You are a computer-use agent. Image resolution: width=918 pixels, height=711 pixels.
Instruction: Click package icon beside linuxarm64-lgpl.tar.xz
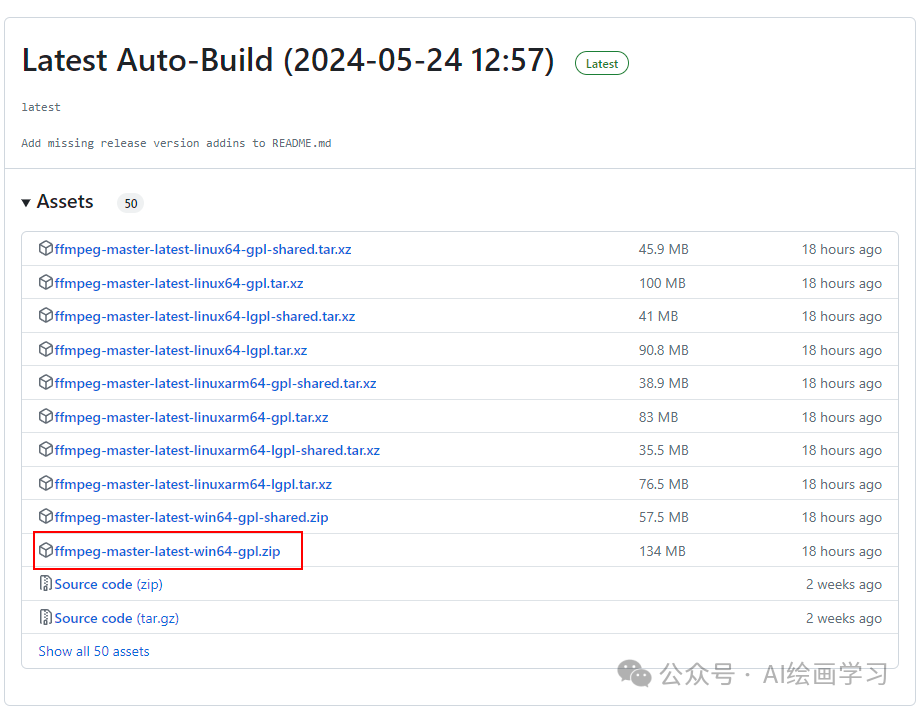point(46,484)
